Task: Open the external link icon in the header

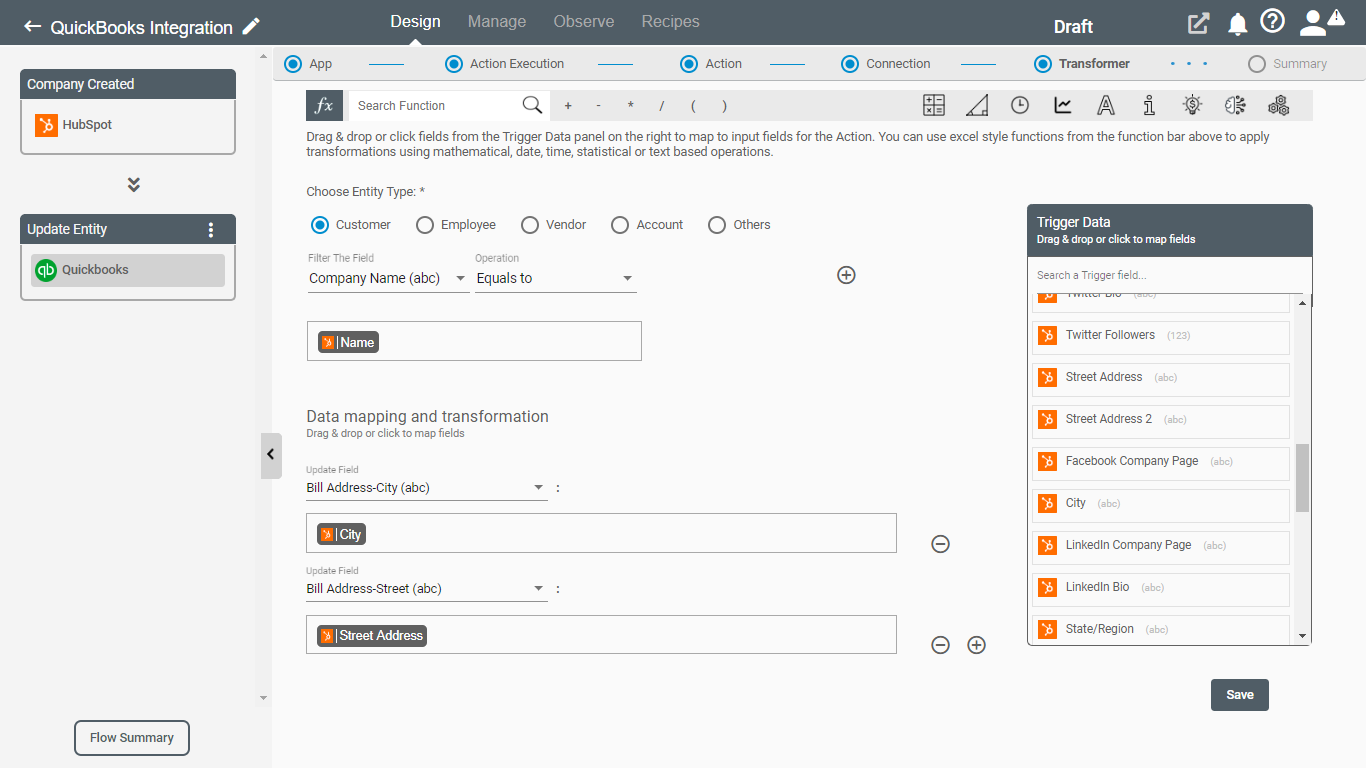Action: tap(1197, 24)
